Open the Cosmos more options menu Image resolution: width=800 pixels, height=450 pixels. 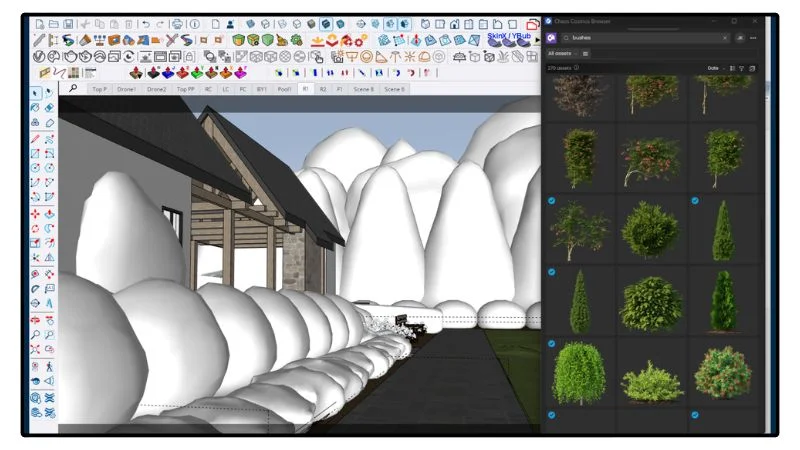[x=753, y=38]
